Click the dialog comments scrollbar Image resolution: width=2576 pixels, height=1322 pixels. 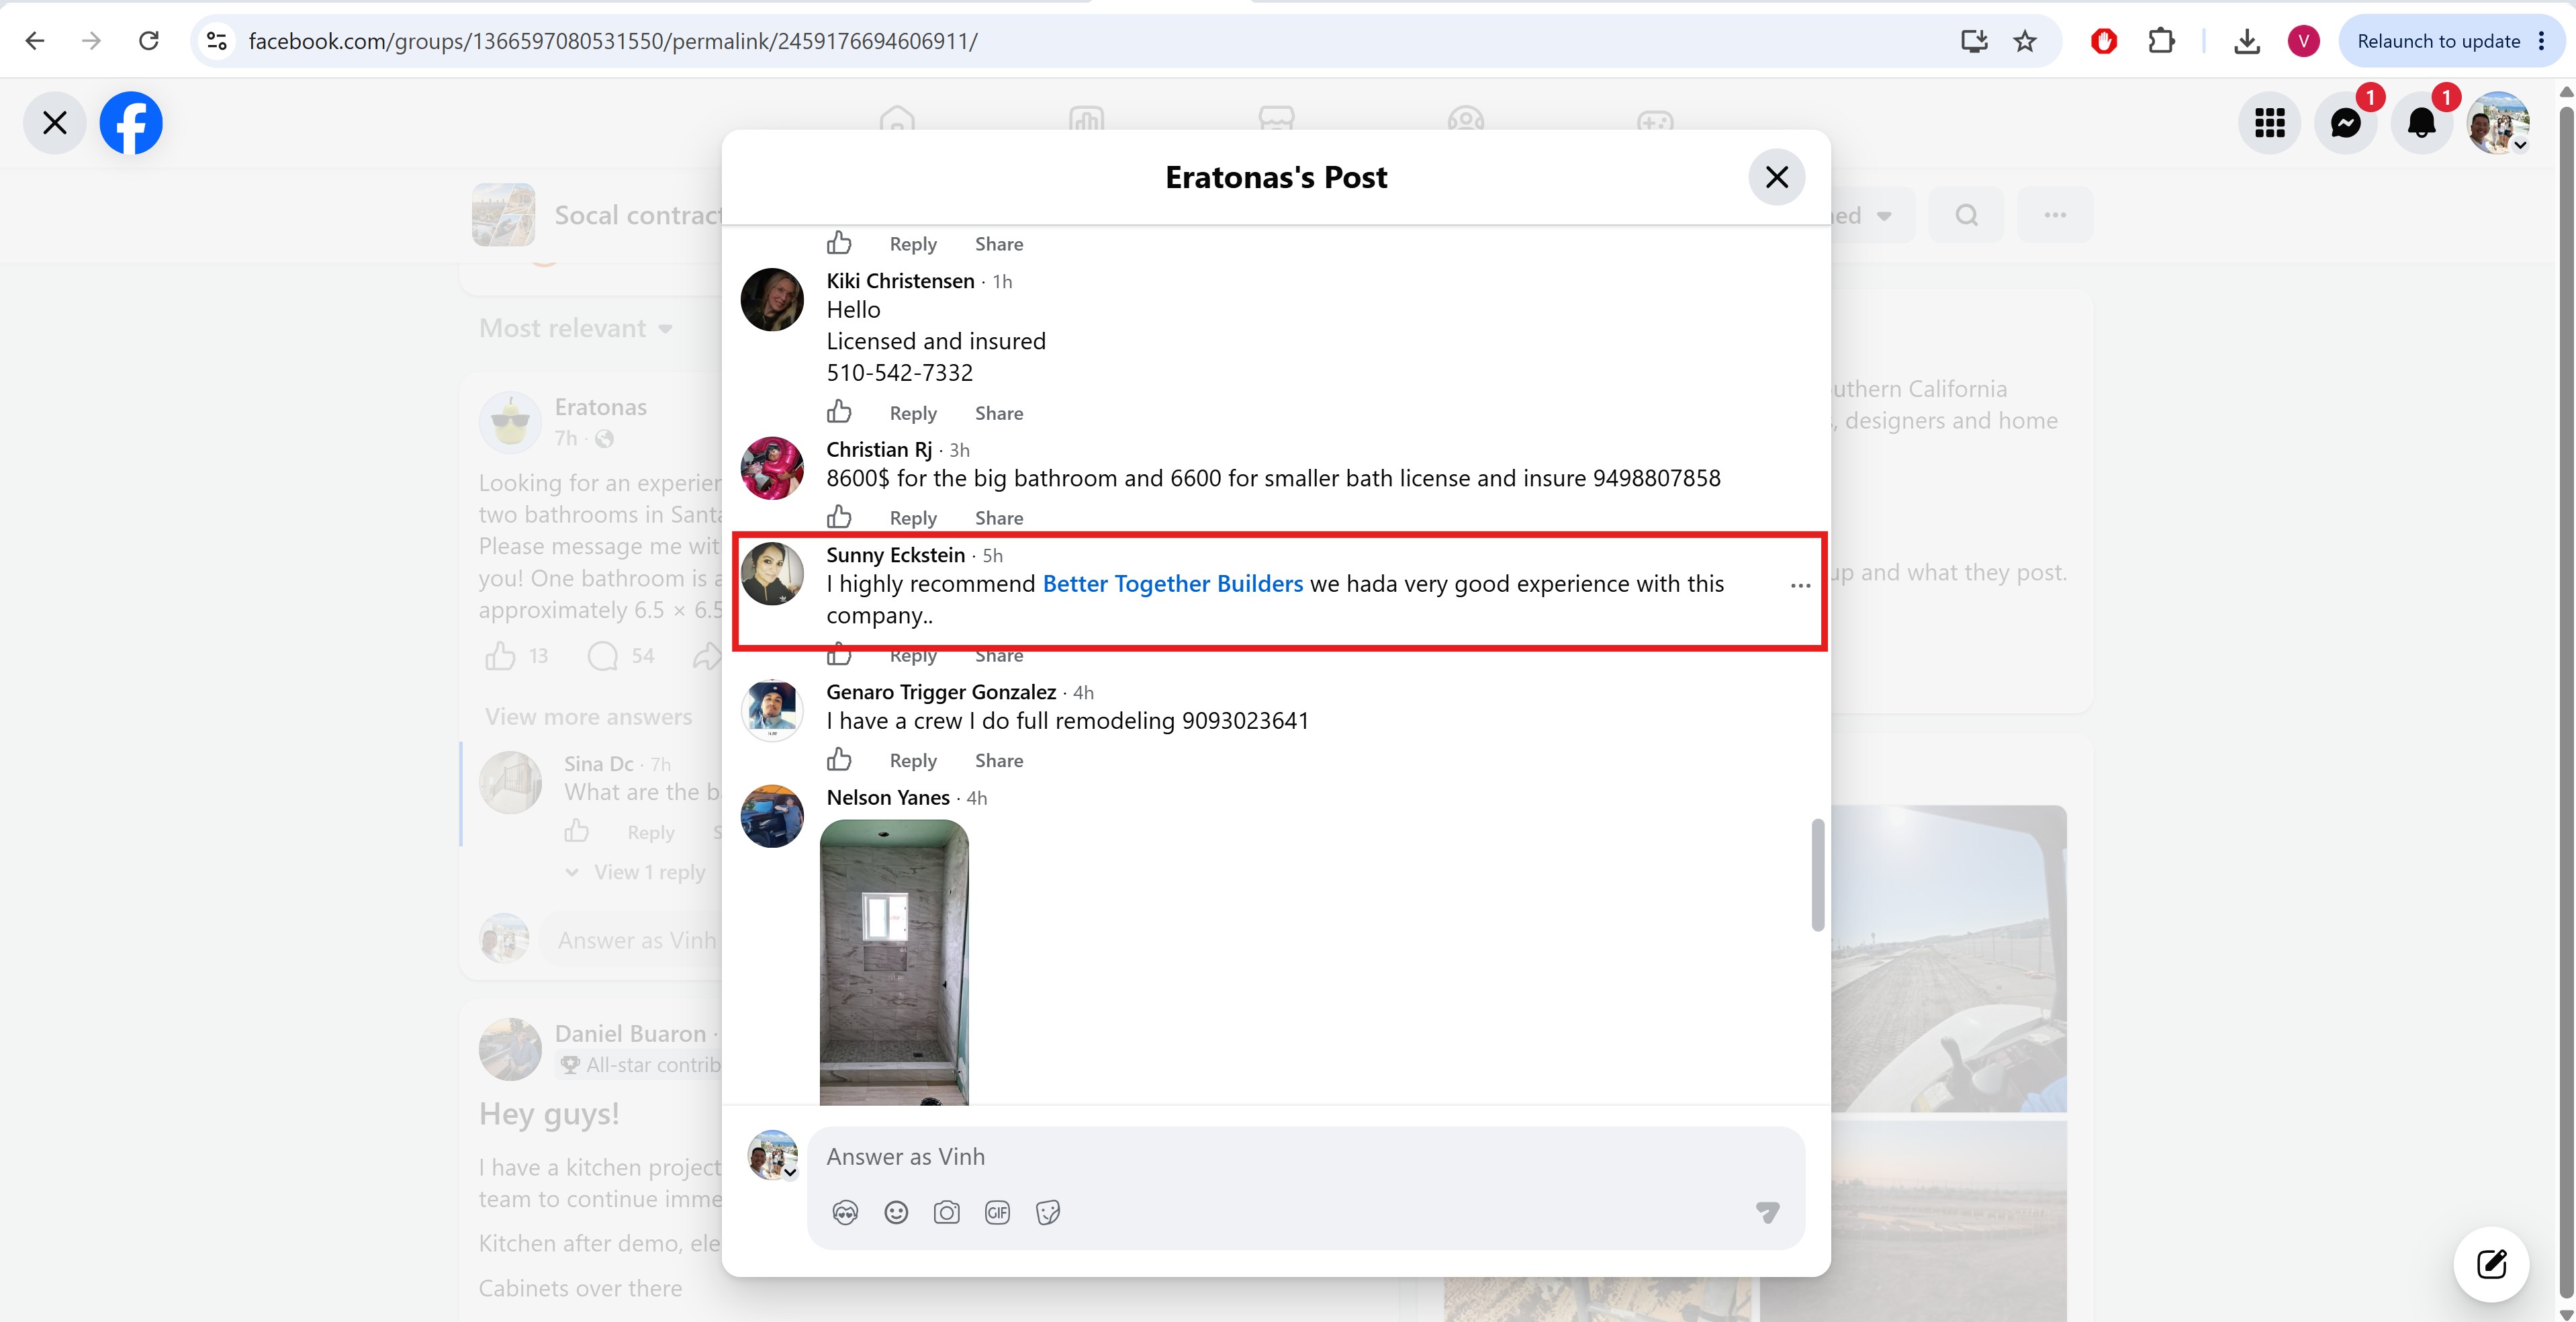click(1817, 875)
